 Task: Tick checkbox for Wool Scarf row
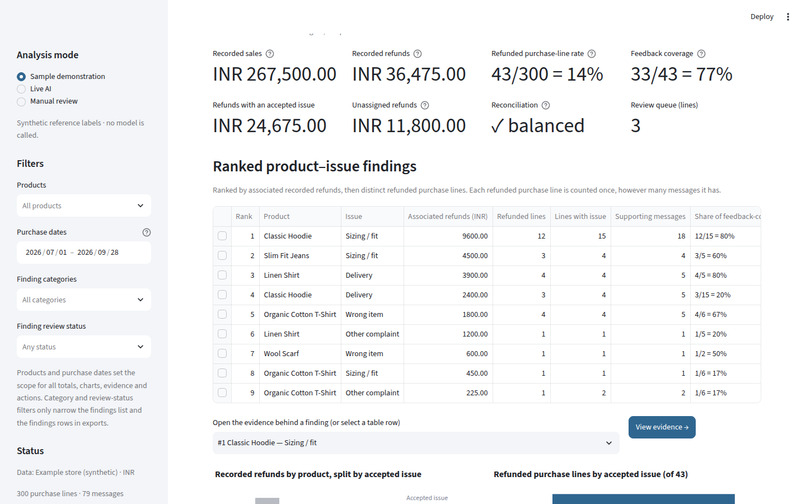pos(222,353)
